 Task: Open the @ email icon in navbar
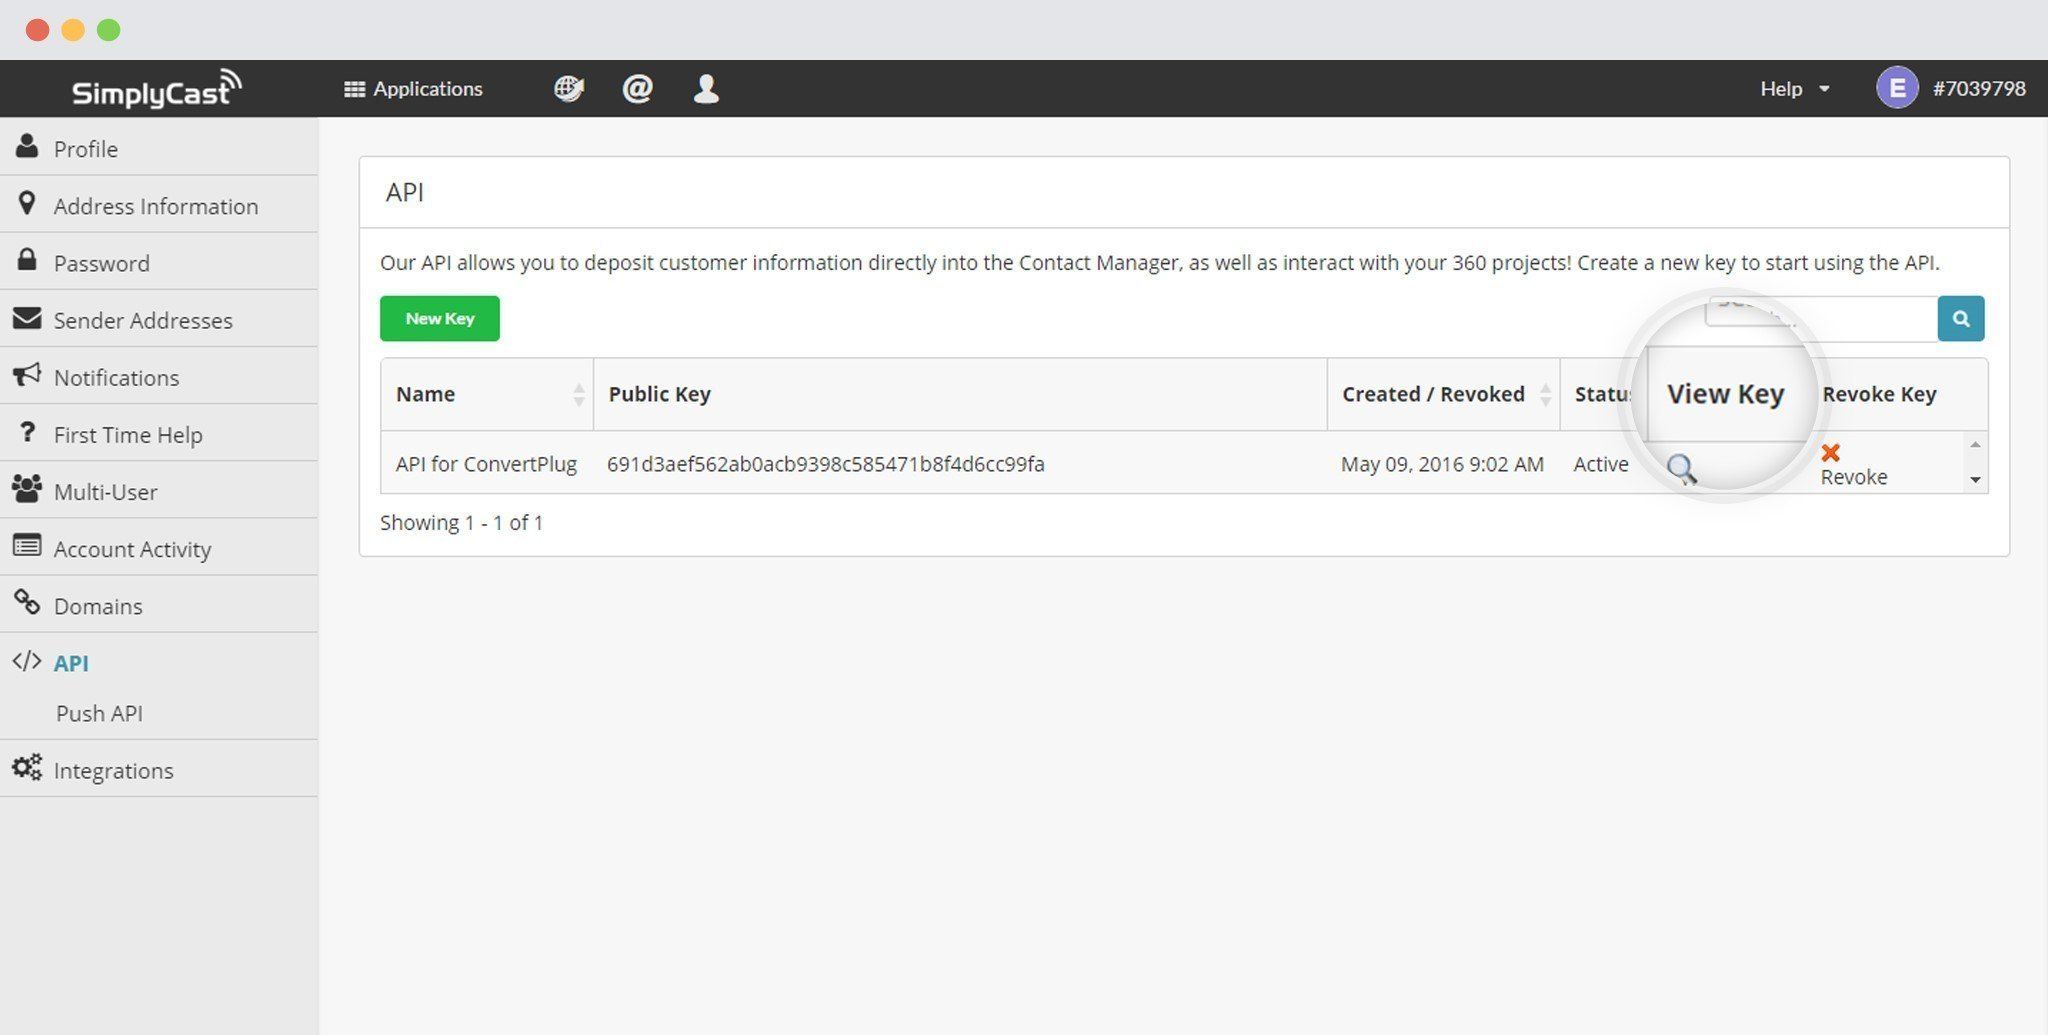coord(637,89)
